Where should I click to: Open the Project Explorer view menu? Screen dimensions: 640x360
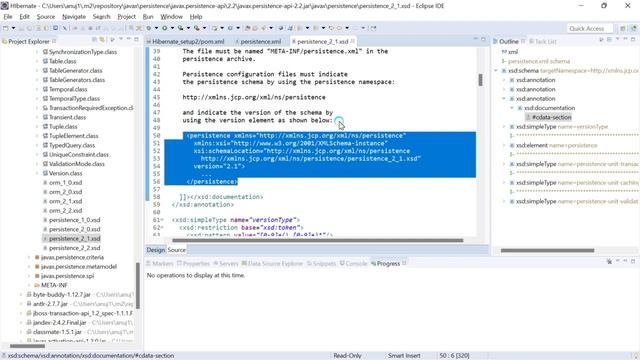pos(121,39)
